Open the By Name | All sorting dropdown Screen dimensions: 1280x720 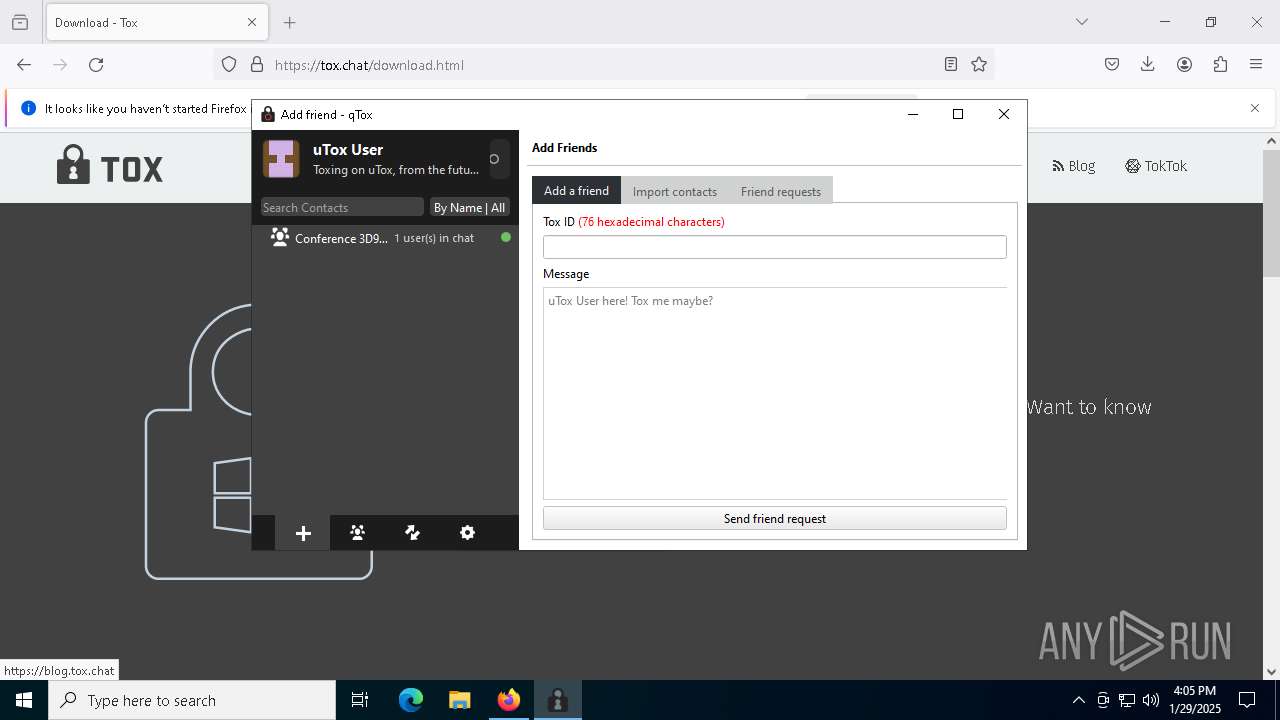point(469,207)
